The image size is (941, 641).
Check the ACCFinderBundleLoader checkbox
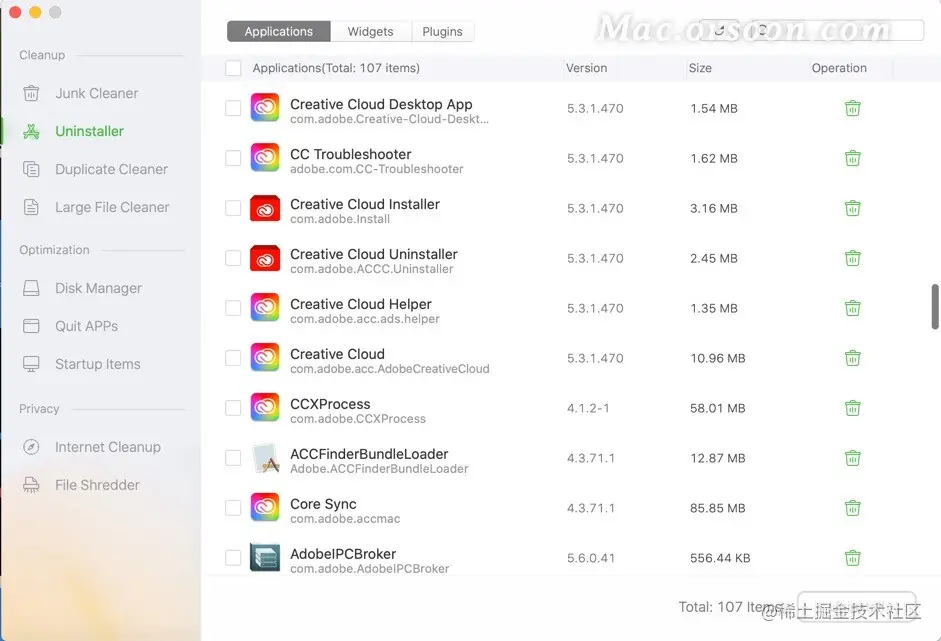coord(233,458)
